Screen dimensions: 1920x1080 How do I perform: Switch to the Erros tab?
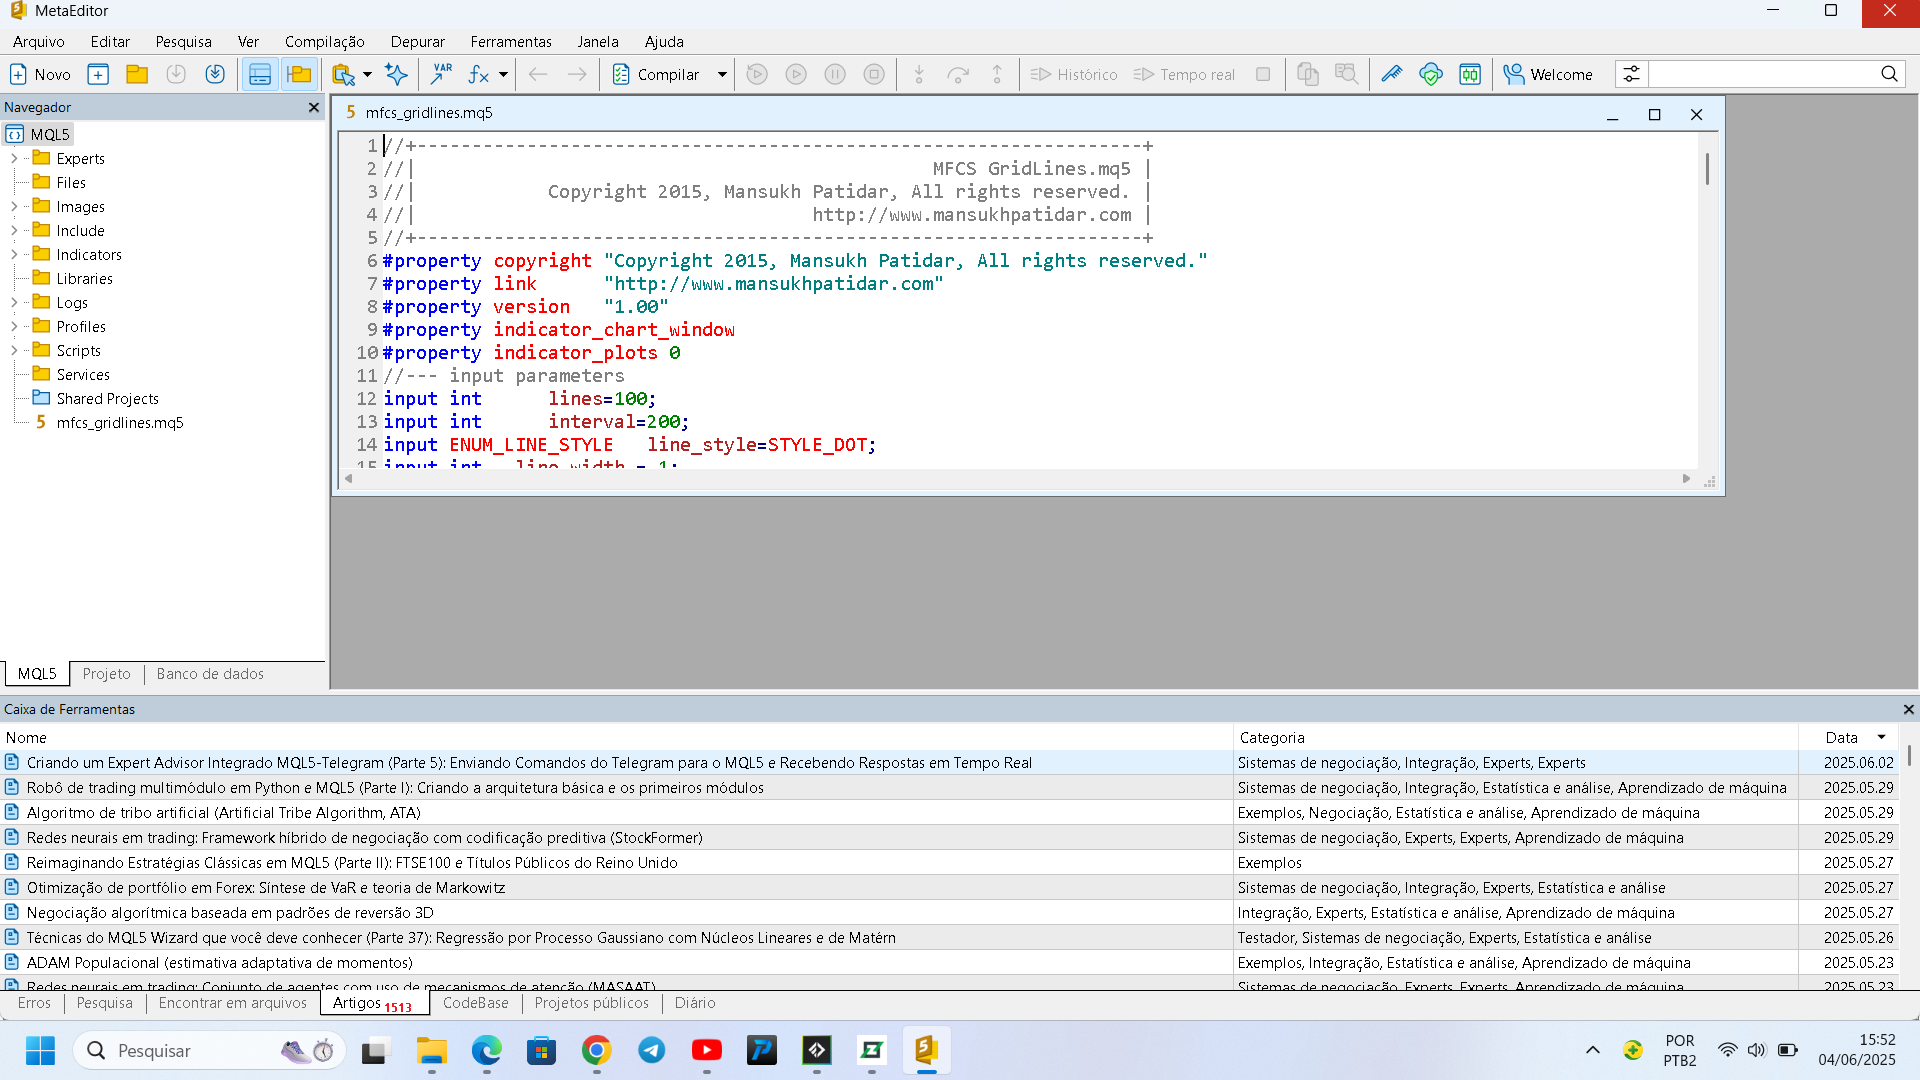tap(34, 1003)
